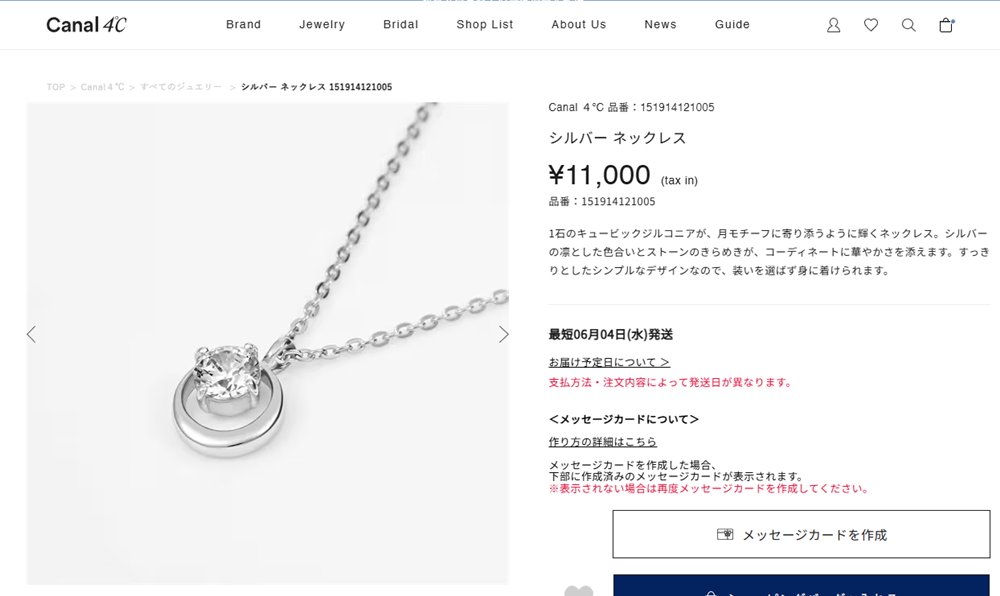Open the News menu item
The height and width of the screenshot is (596, 1000).
pyautogui.click(x=660, y=24)
